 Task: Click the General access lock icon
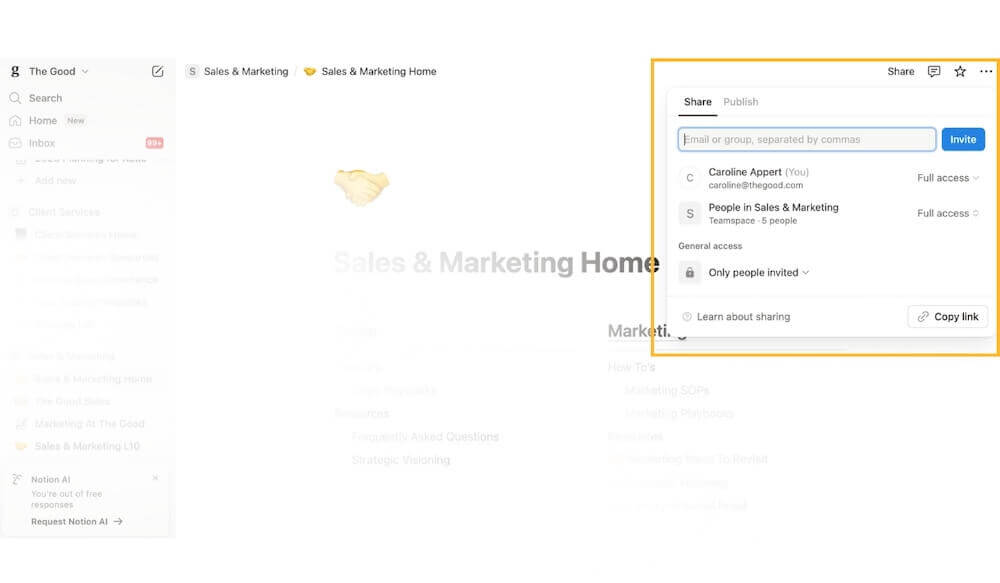[689, 272]
